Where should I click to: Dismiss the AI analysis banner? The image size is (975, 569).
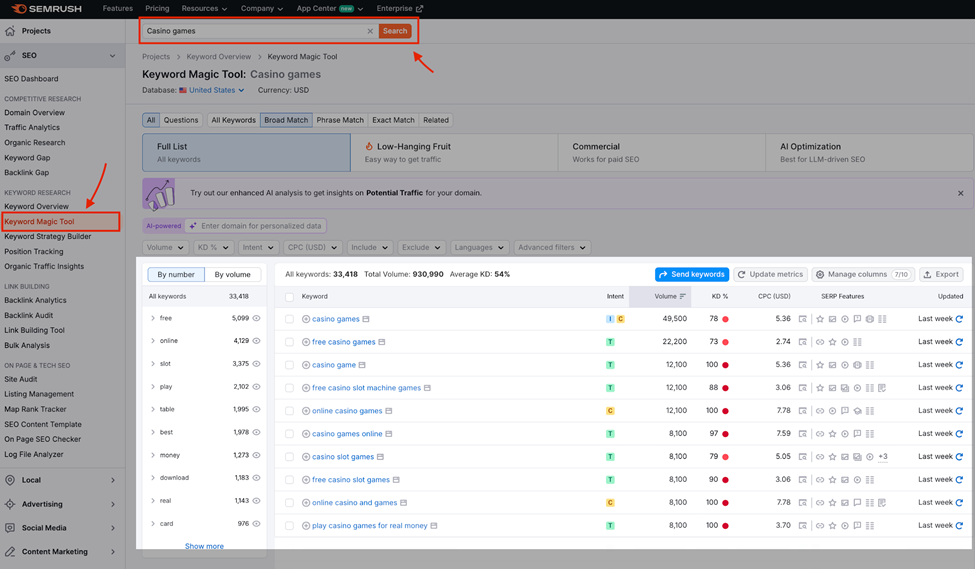click(x=961, y=193)
